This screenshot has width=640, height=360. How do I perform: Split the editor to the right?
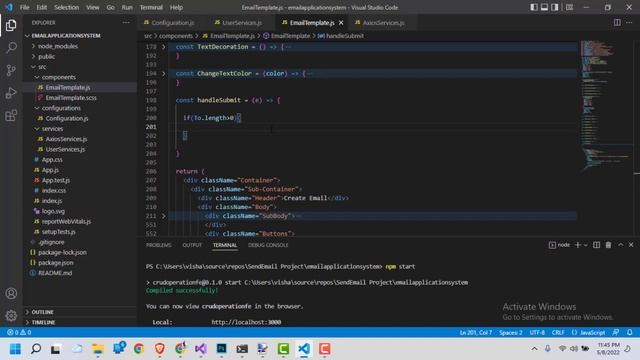(x=617, y=22)
